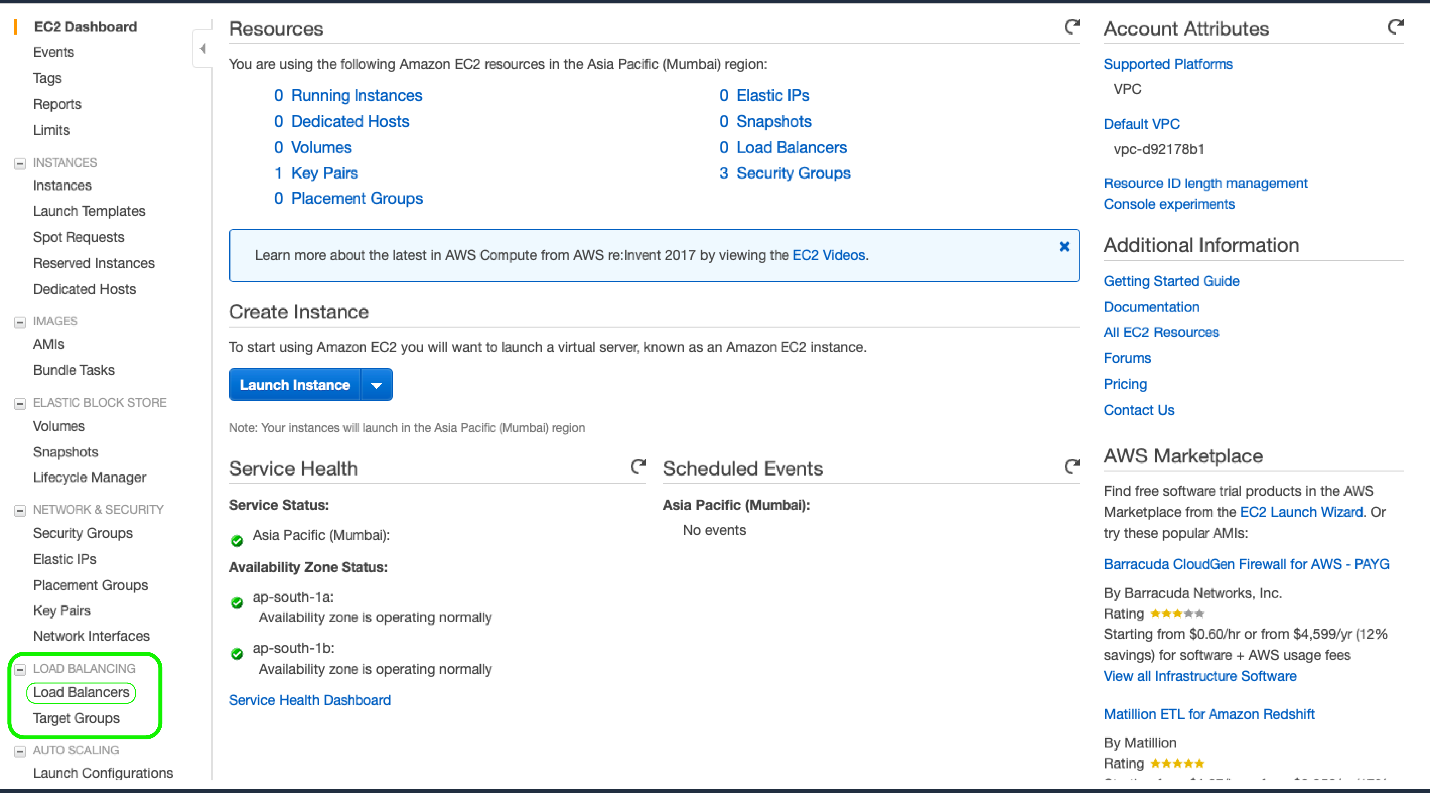Open Security Groups in sidebar
The image size is (1430, 793).
[x=83, y=533]
